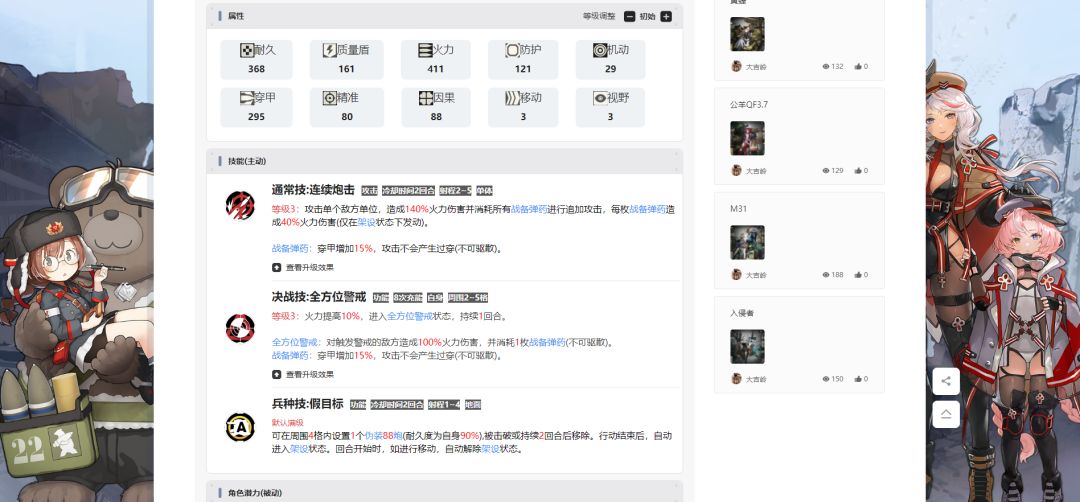
Task: Expand 查看升级效果 under 全方位警戒
Action: pyautogui.click(x=303, y=375)
